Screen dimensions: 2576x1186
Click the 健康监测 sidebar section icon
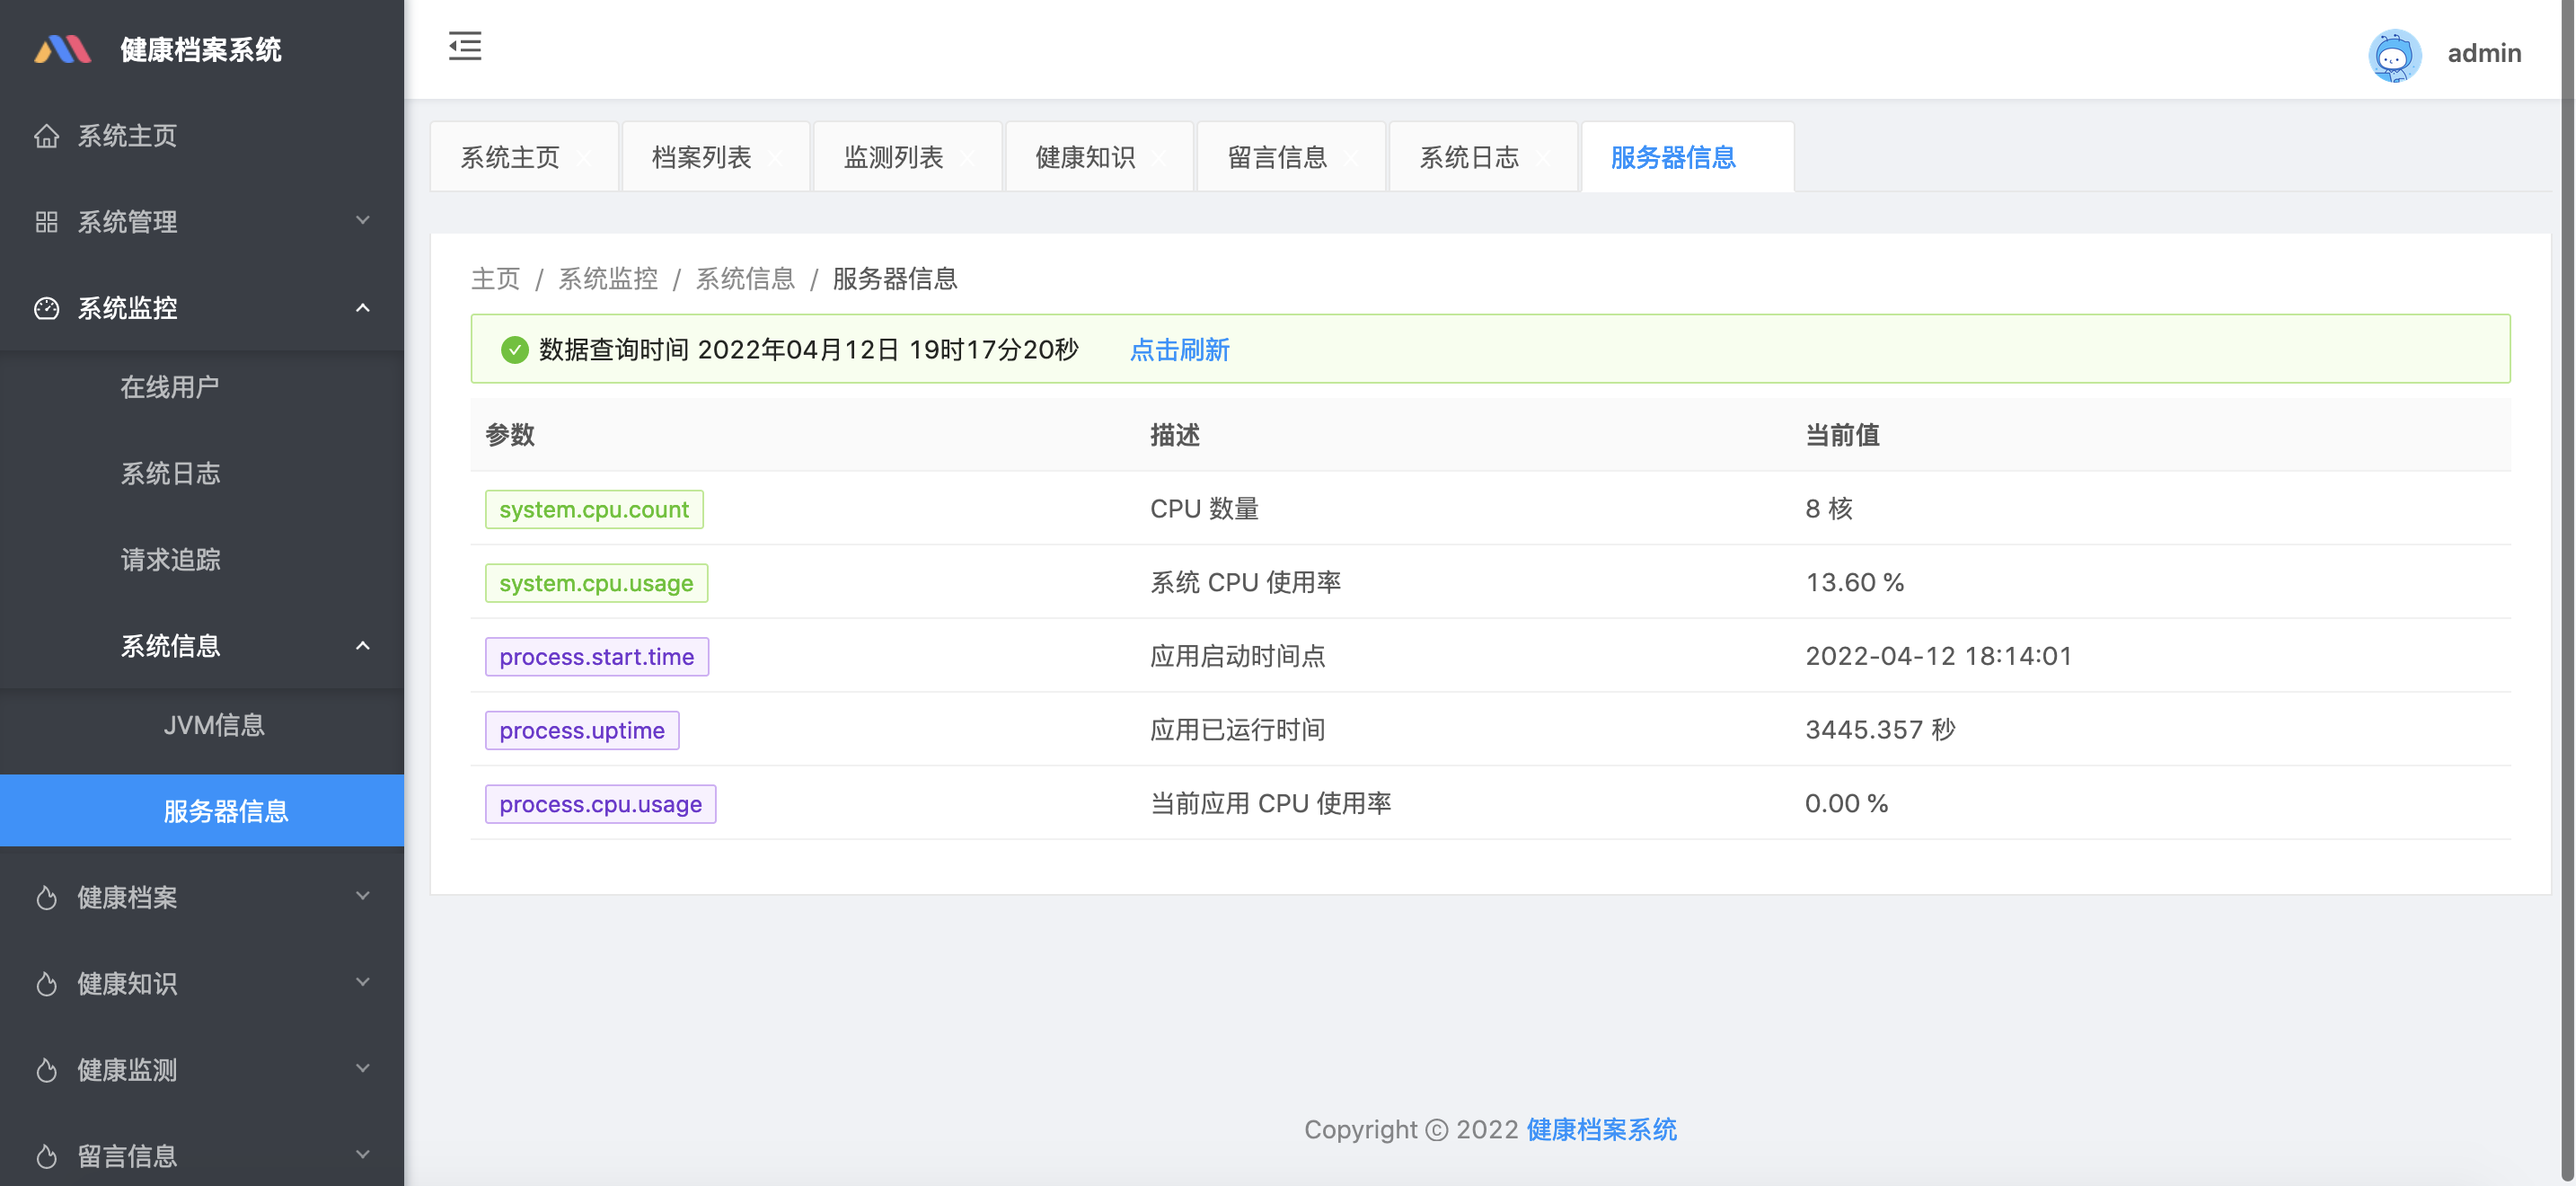[48, 1067]
